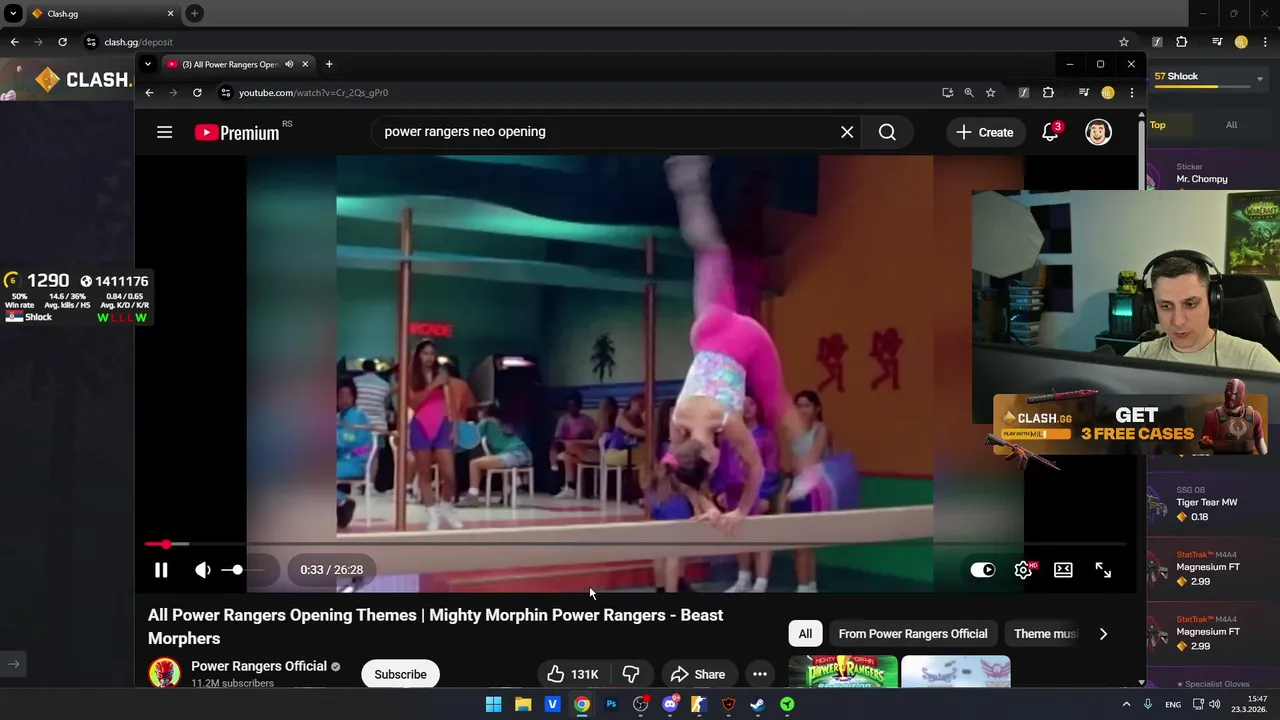Open extensions puzzle in YouTube window
The height and width of the screenshot is (720, 1280).
point(1048,93)
